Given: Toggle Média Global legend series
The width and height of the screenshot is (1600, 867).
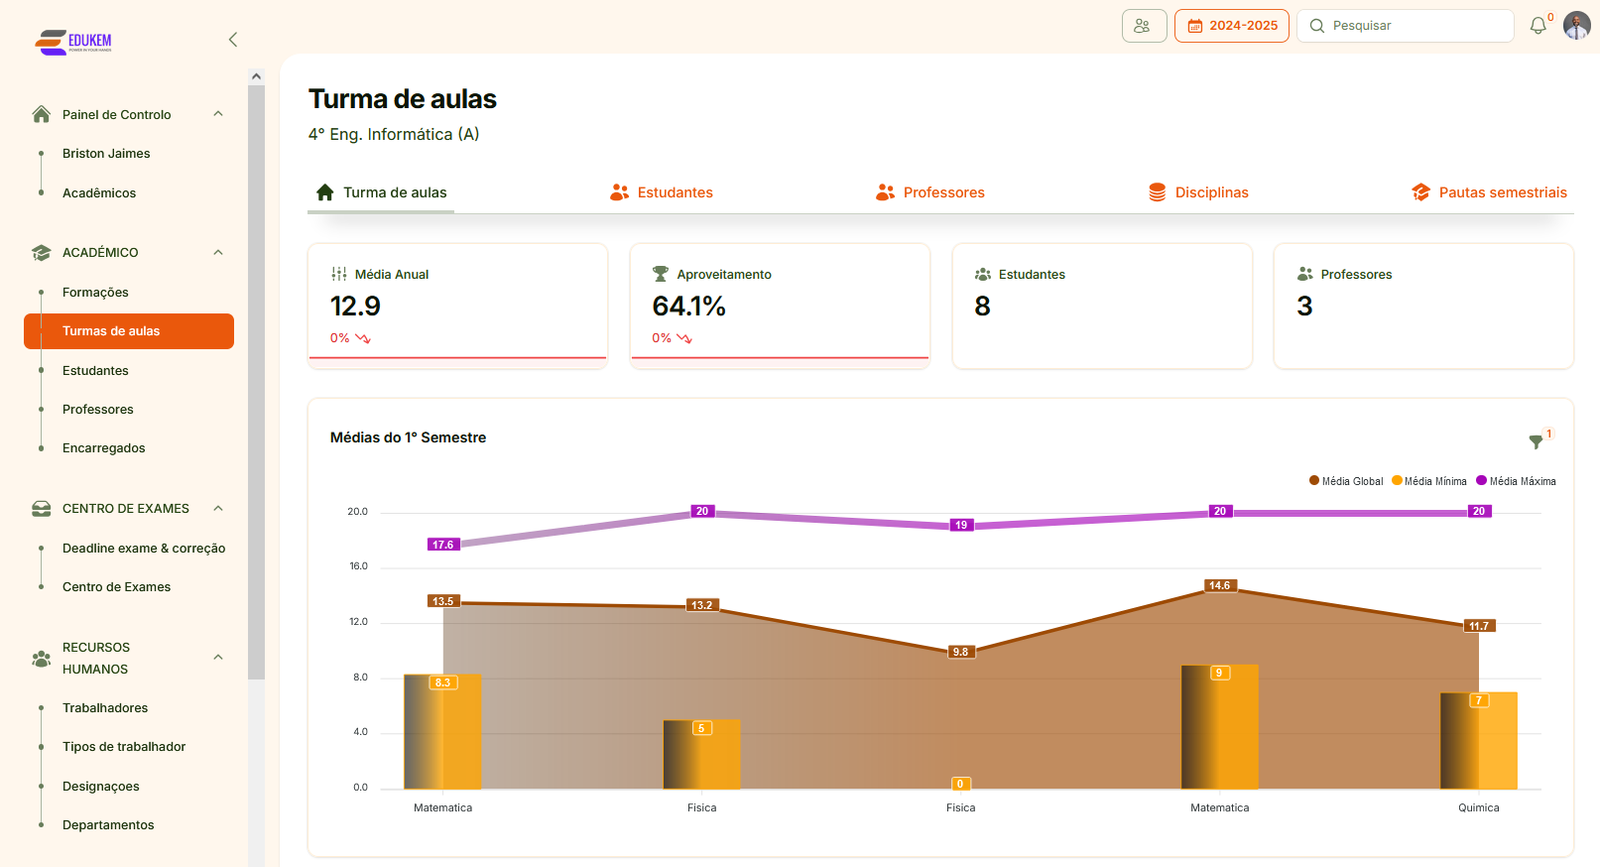Looking at the screenshot, I should pos(1346,481).
